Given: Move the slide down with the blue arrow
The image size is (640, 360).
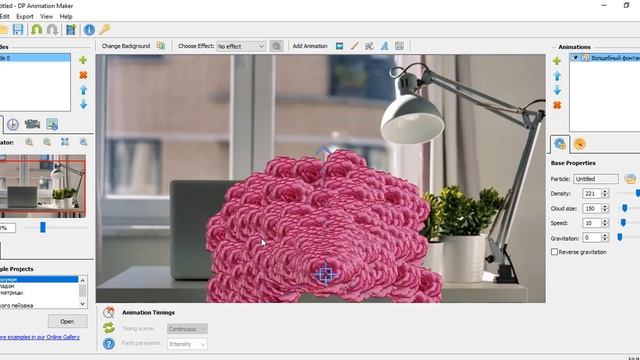Looking at the screenshot, I should point(83,104).
